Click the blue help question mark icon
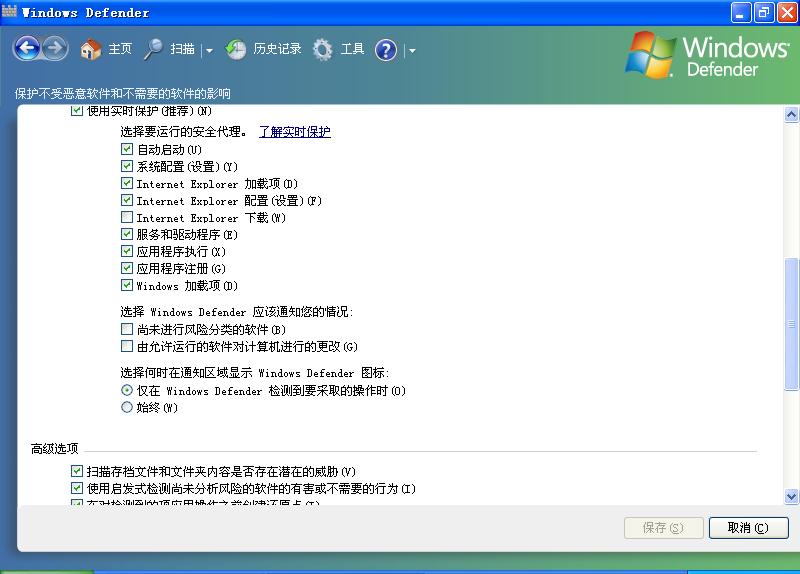 [386, 50]
